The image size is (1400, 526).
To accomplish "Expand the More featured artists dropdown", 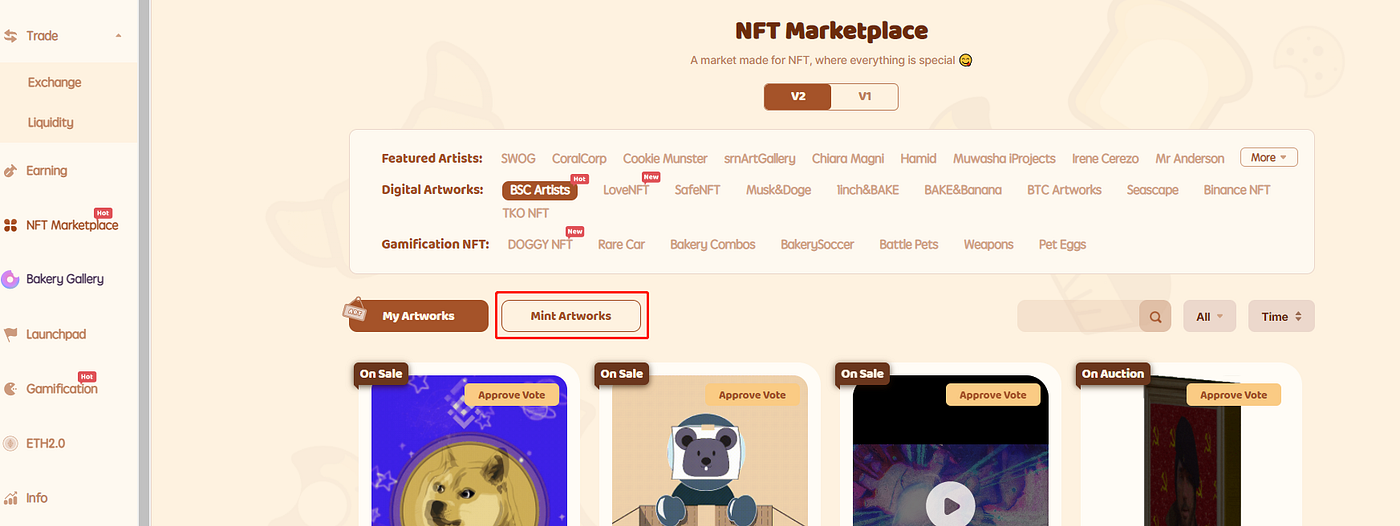I will pos(1269,158).
